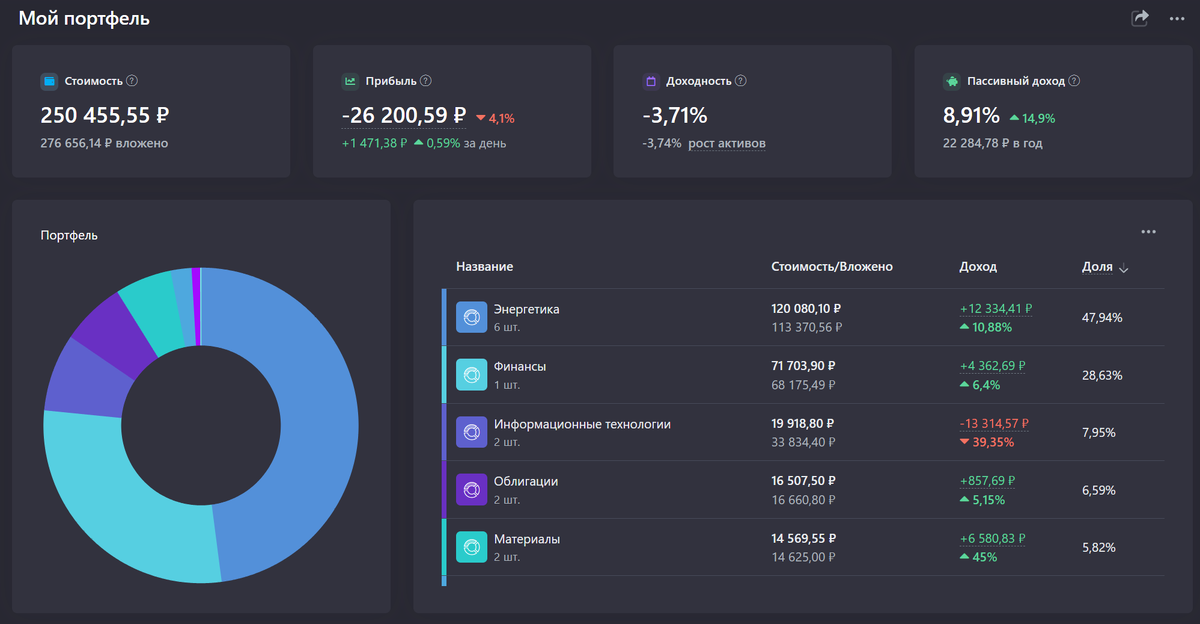Click the 28,63% share value

(1102, 375)
